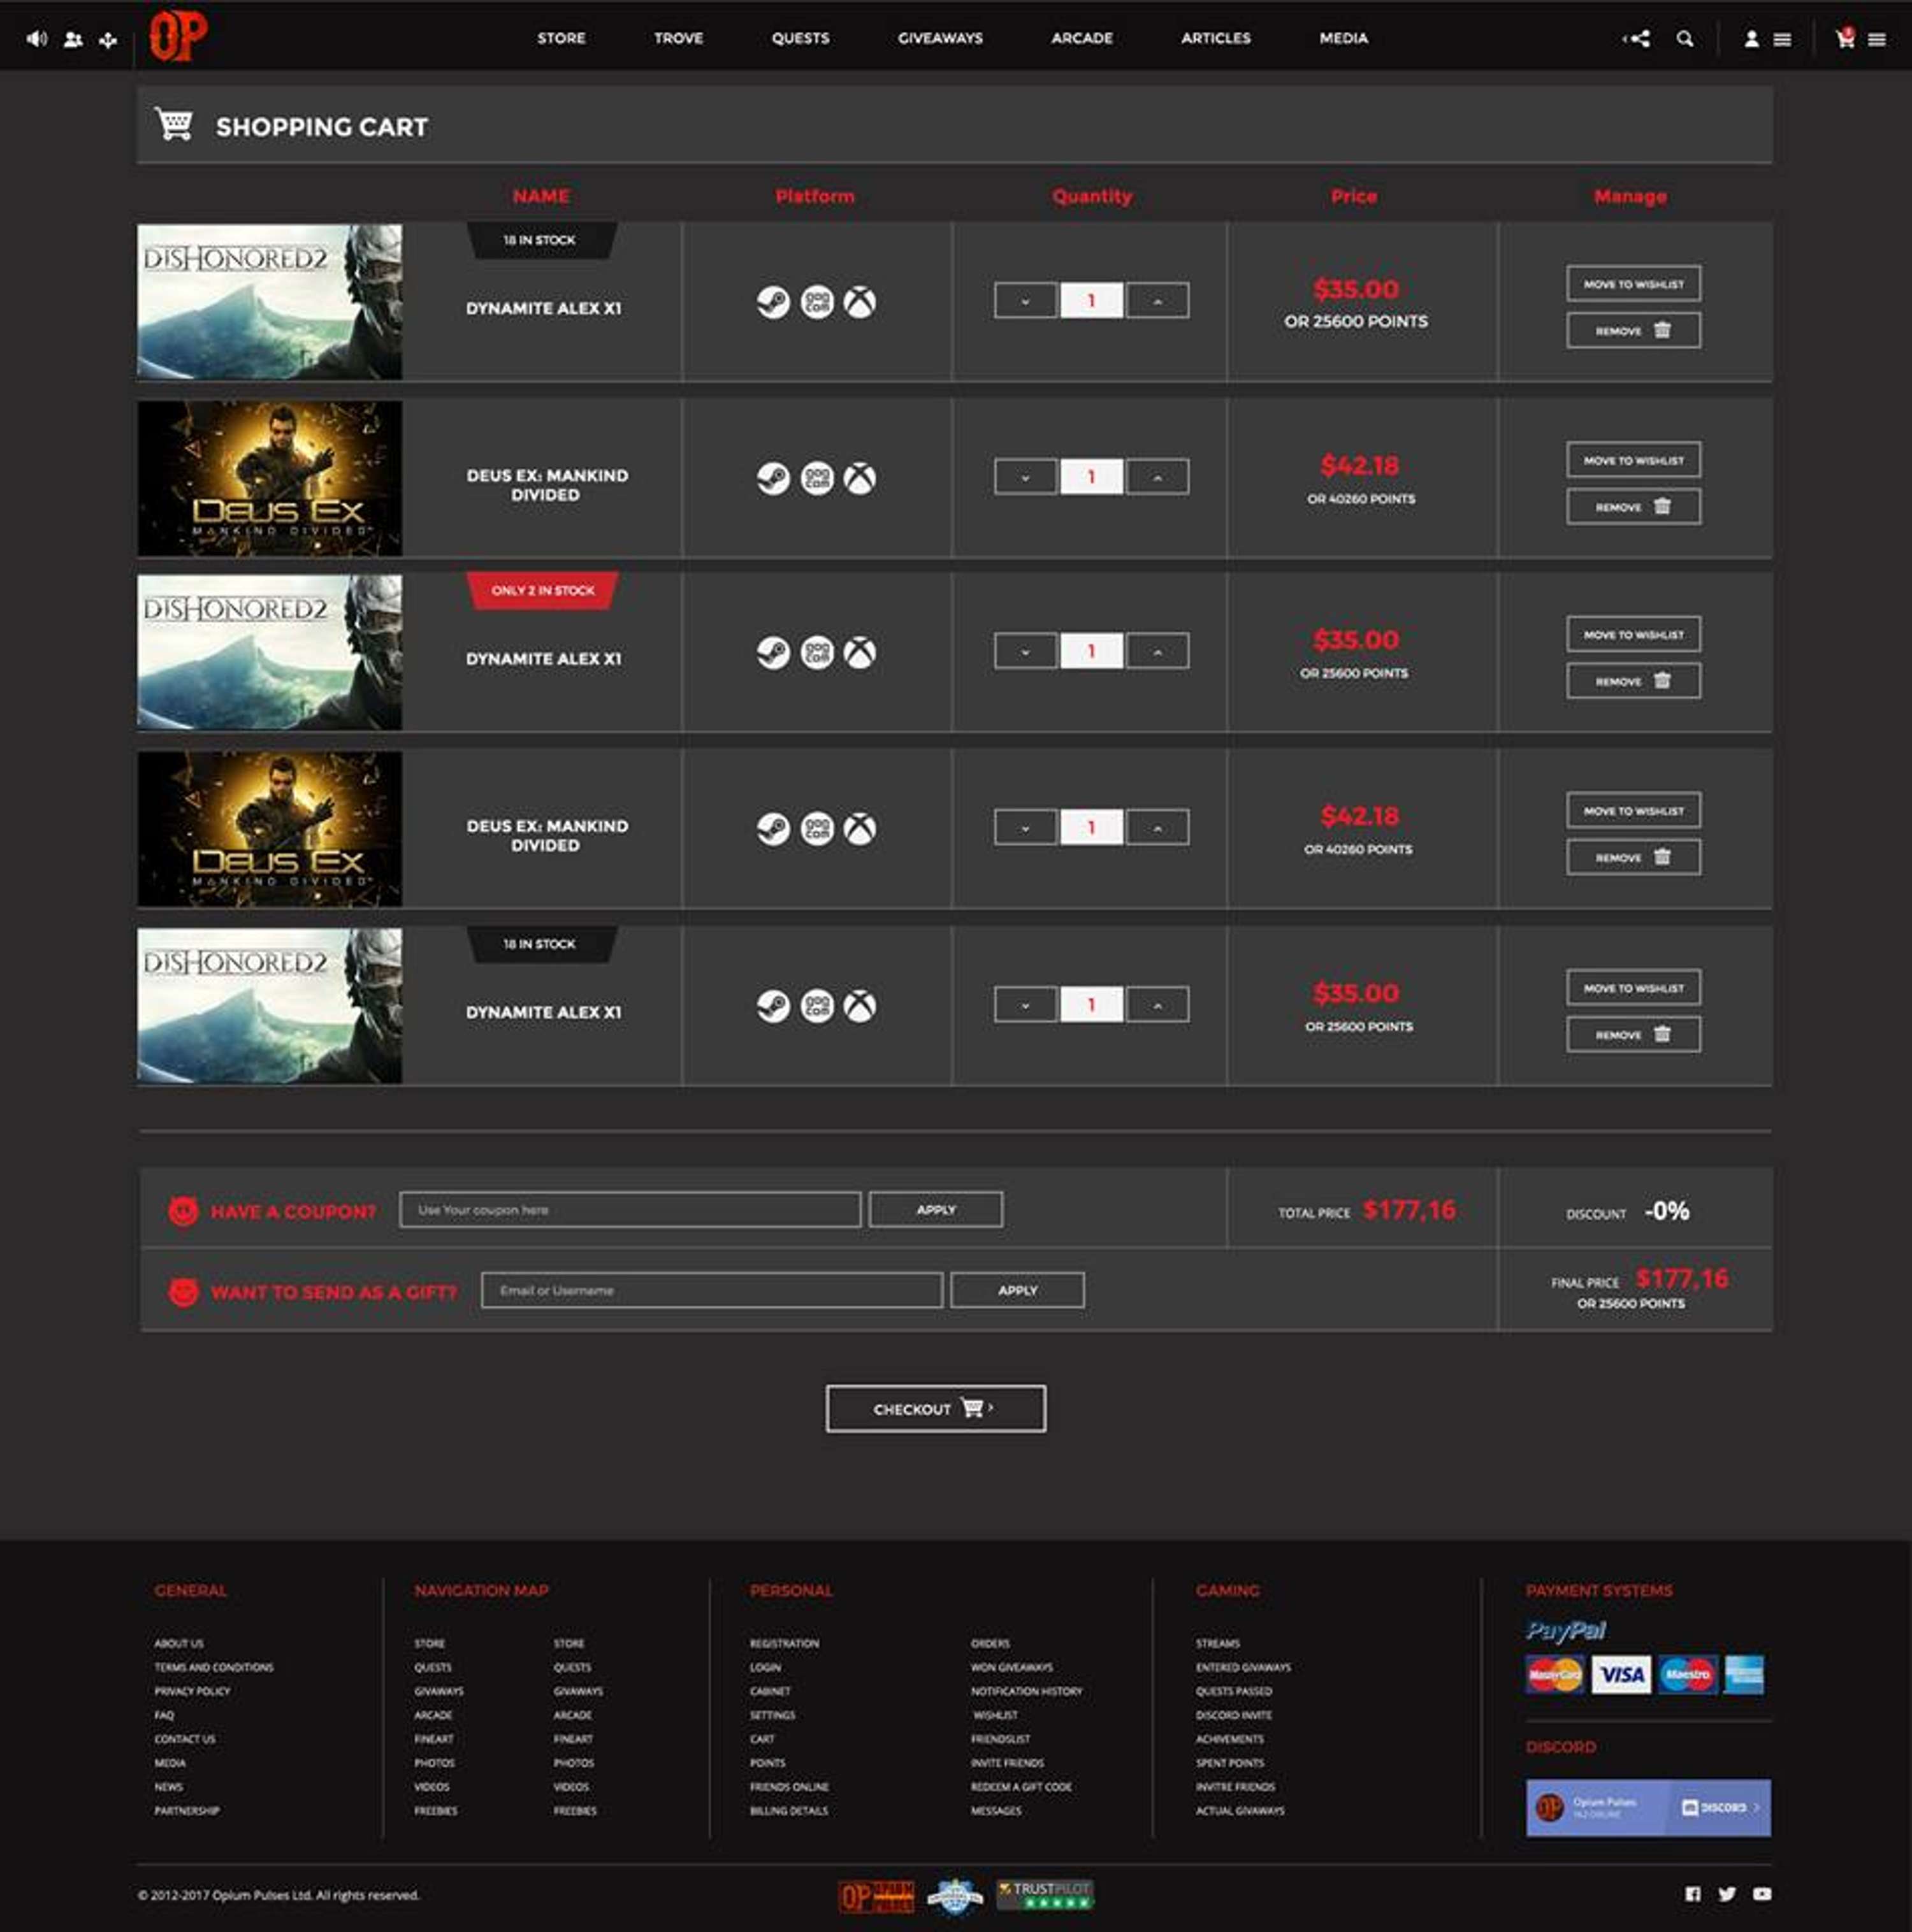Open Facebook page from footer icon
Viewport: 1912px width, 1932px height.
(x=1692, y=1894)
